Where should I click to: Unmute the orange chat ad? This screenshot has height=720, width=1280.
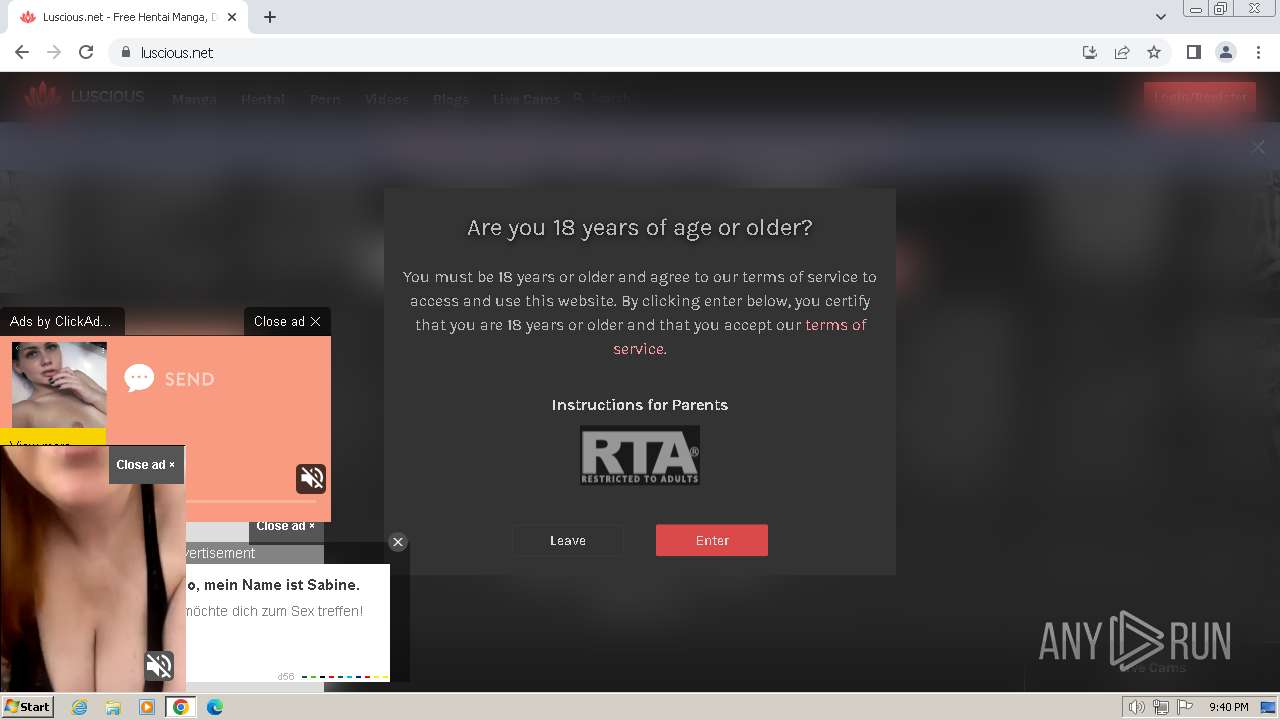[x=311, y=478]
